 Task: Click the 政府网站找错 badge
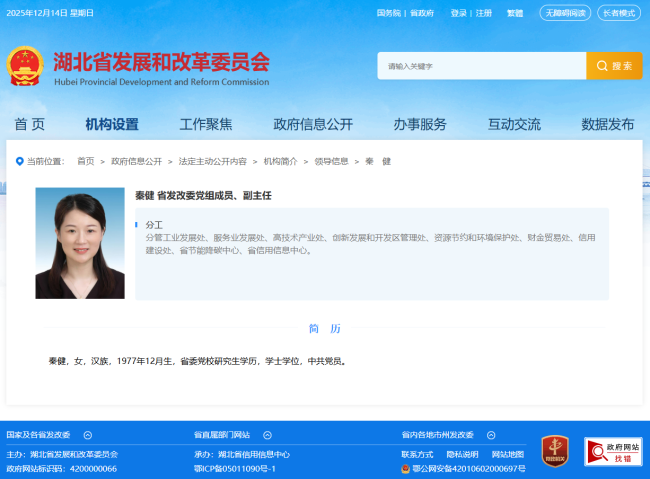613,452
